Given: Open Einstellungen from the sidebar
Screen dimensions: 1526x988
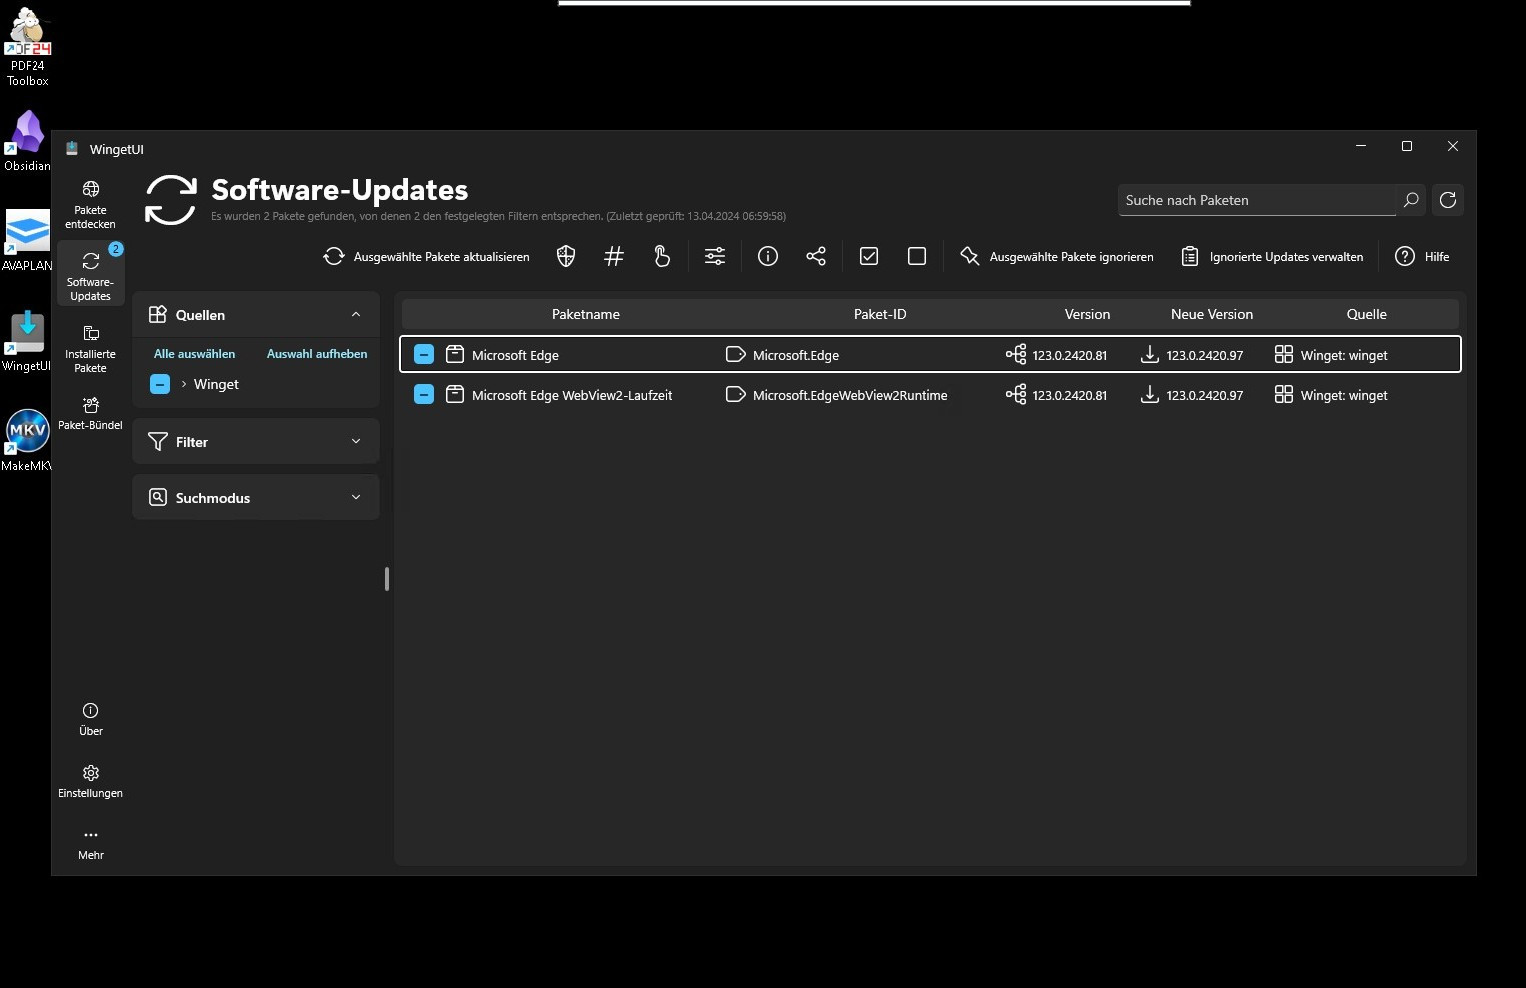Looking at the screenshot, I should (90, 781).
